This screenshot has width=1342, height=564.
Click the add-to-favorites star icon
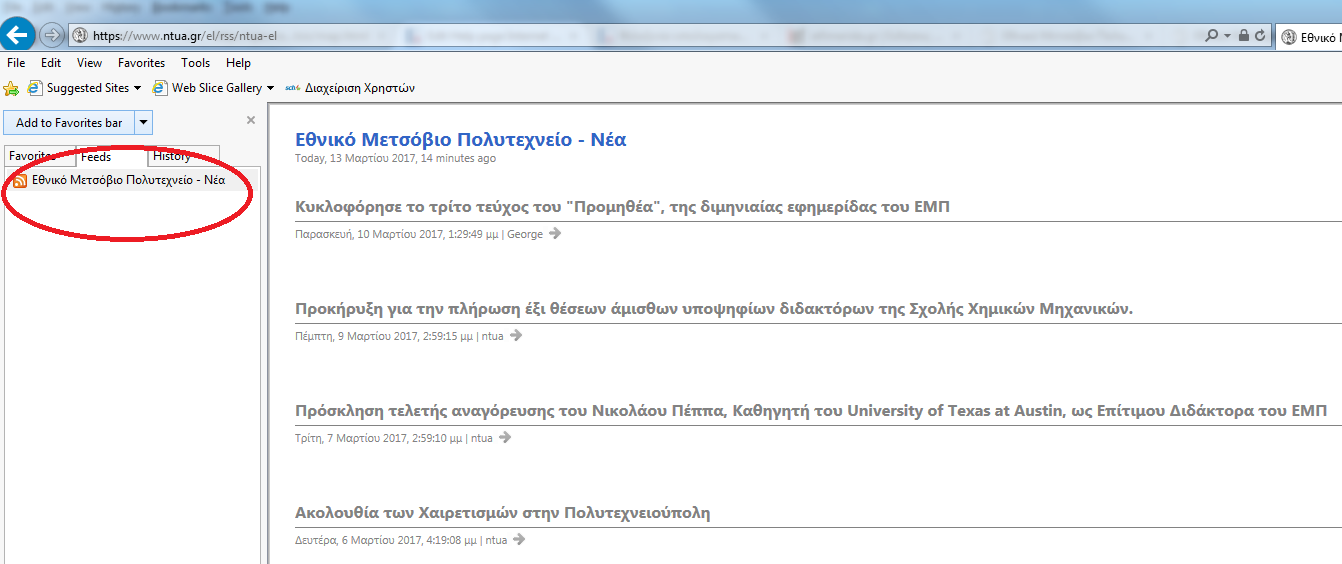coord(11,88)
